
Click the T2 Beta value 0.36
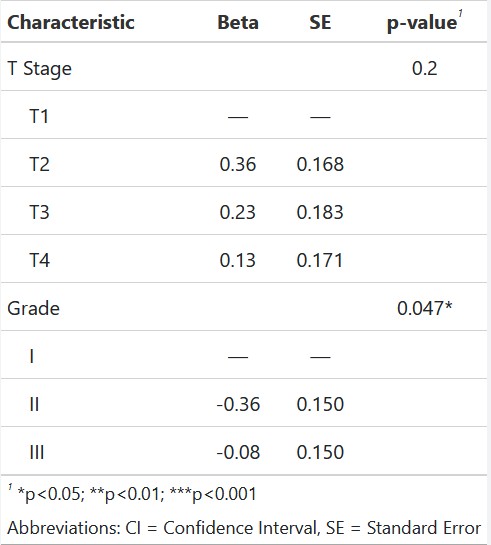click(x=238, y=164)
